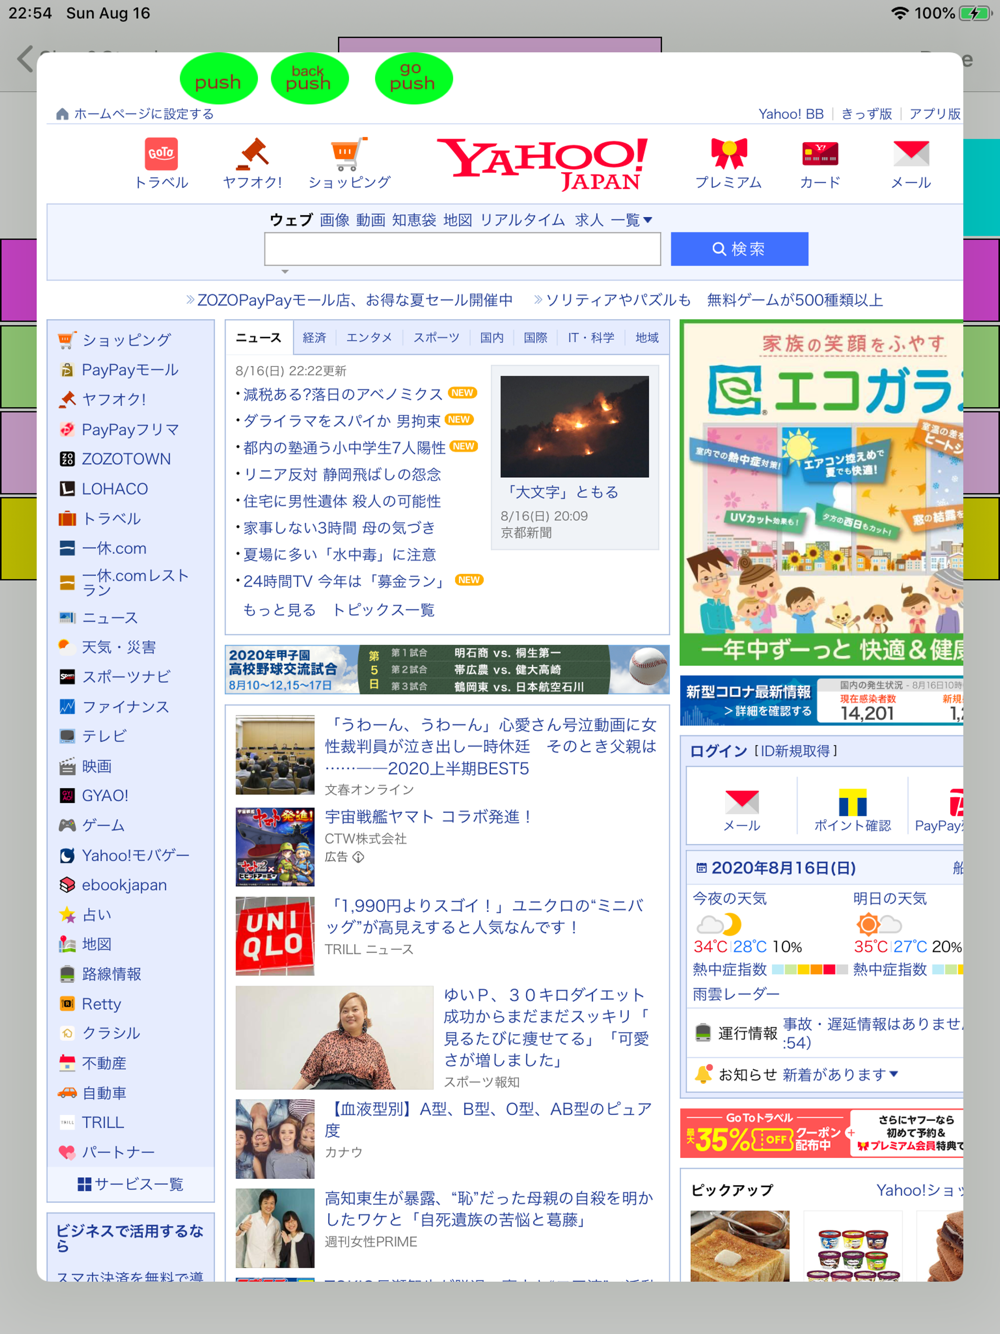
Task: Open the ヤフオク! gavel icon
Action: point(252,164)
